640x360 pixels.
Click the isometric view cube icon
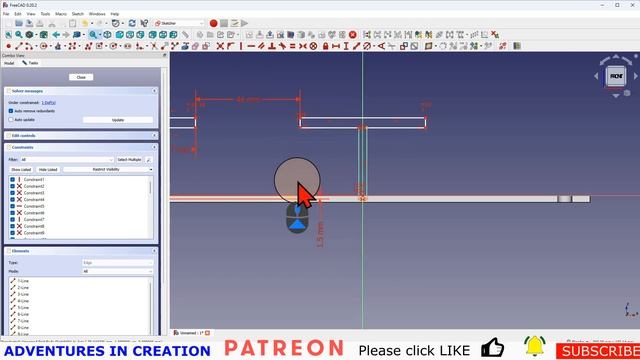tap(107, 35)
